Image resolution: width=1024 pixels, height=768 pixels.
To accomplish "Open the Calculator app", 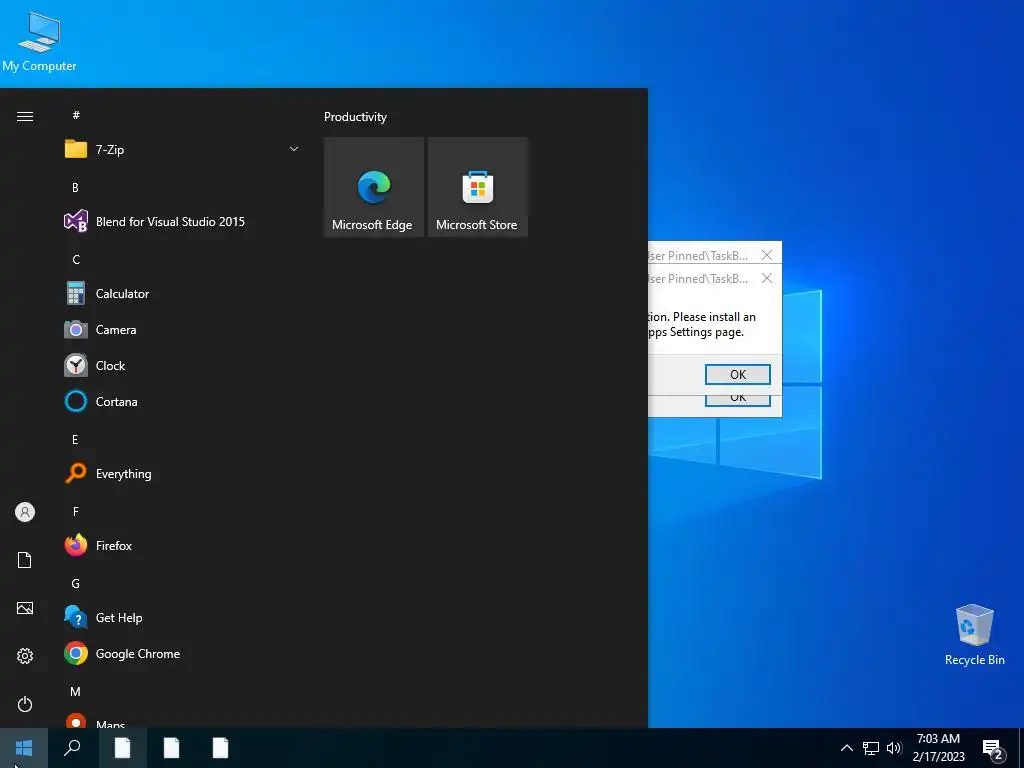I will 122,294.
